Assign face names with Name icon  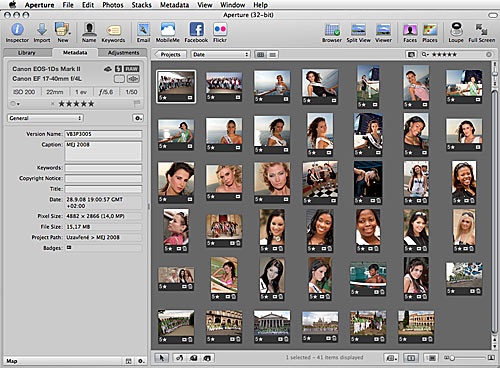[89, 30]
